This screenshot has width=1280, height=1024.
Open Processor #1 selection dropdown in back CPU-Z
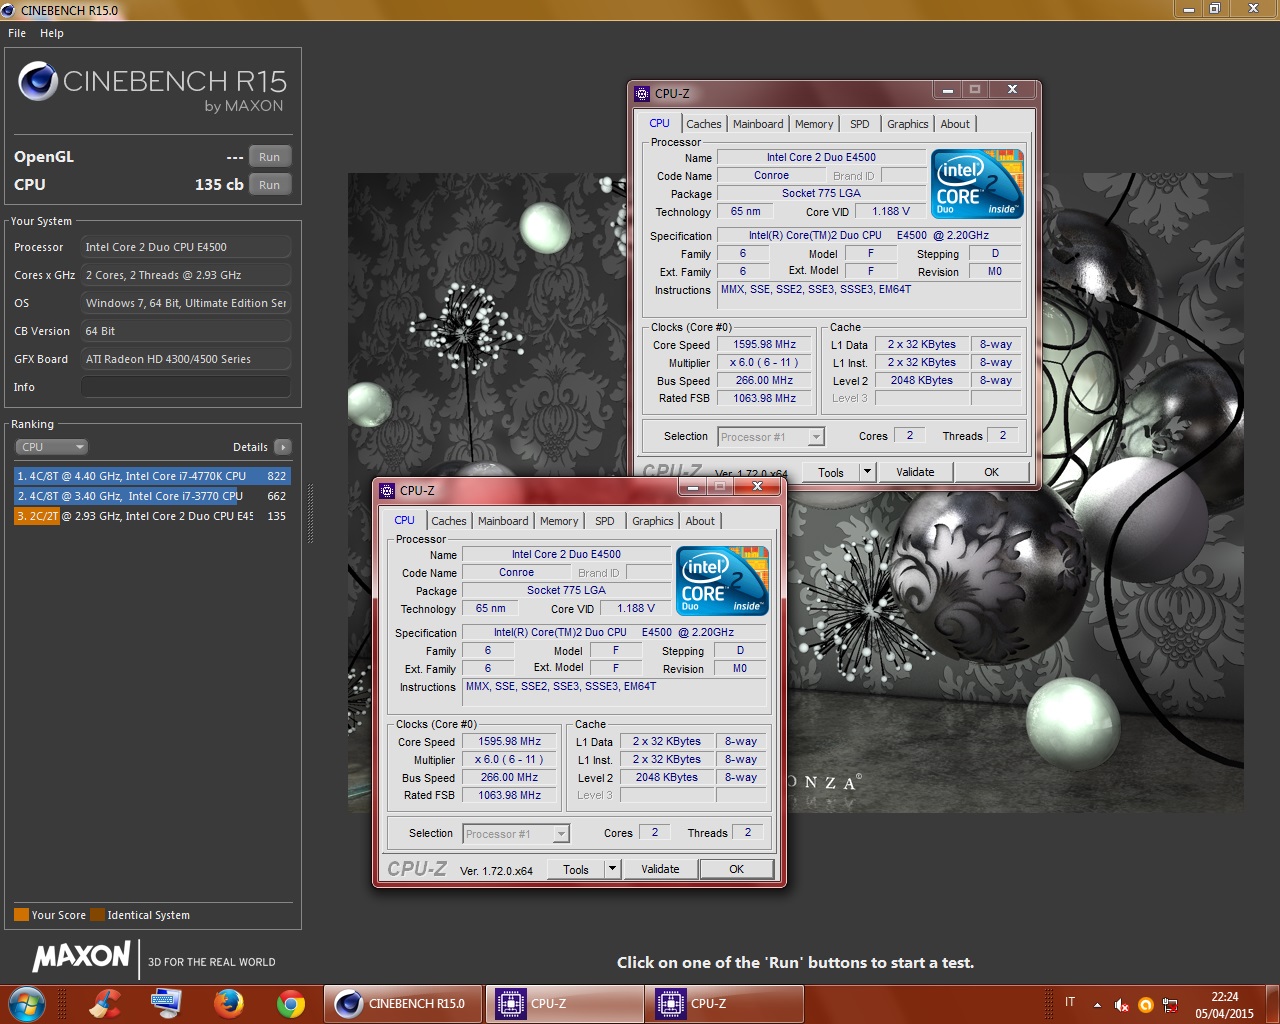(771, 437)
